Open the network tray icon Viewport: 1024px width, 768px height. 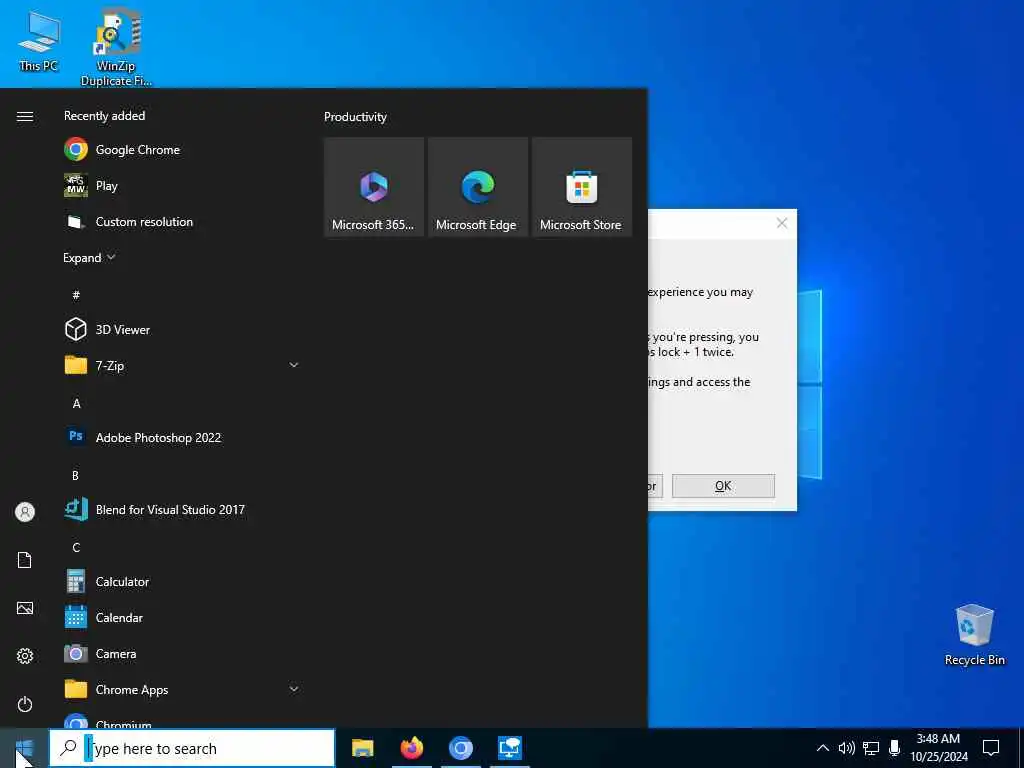871,748
